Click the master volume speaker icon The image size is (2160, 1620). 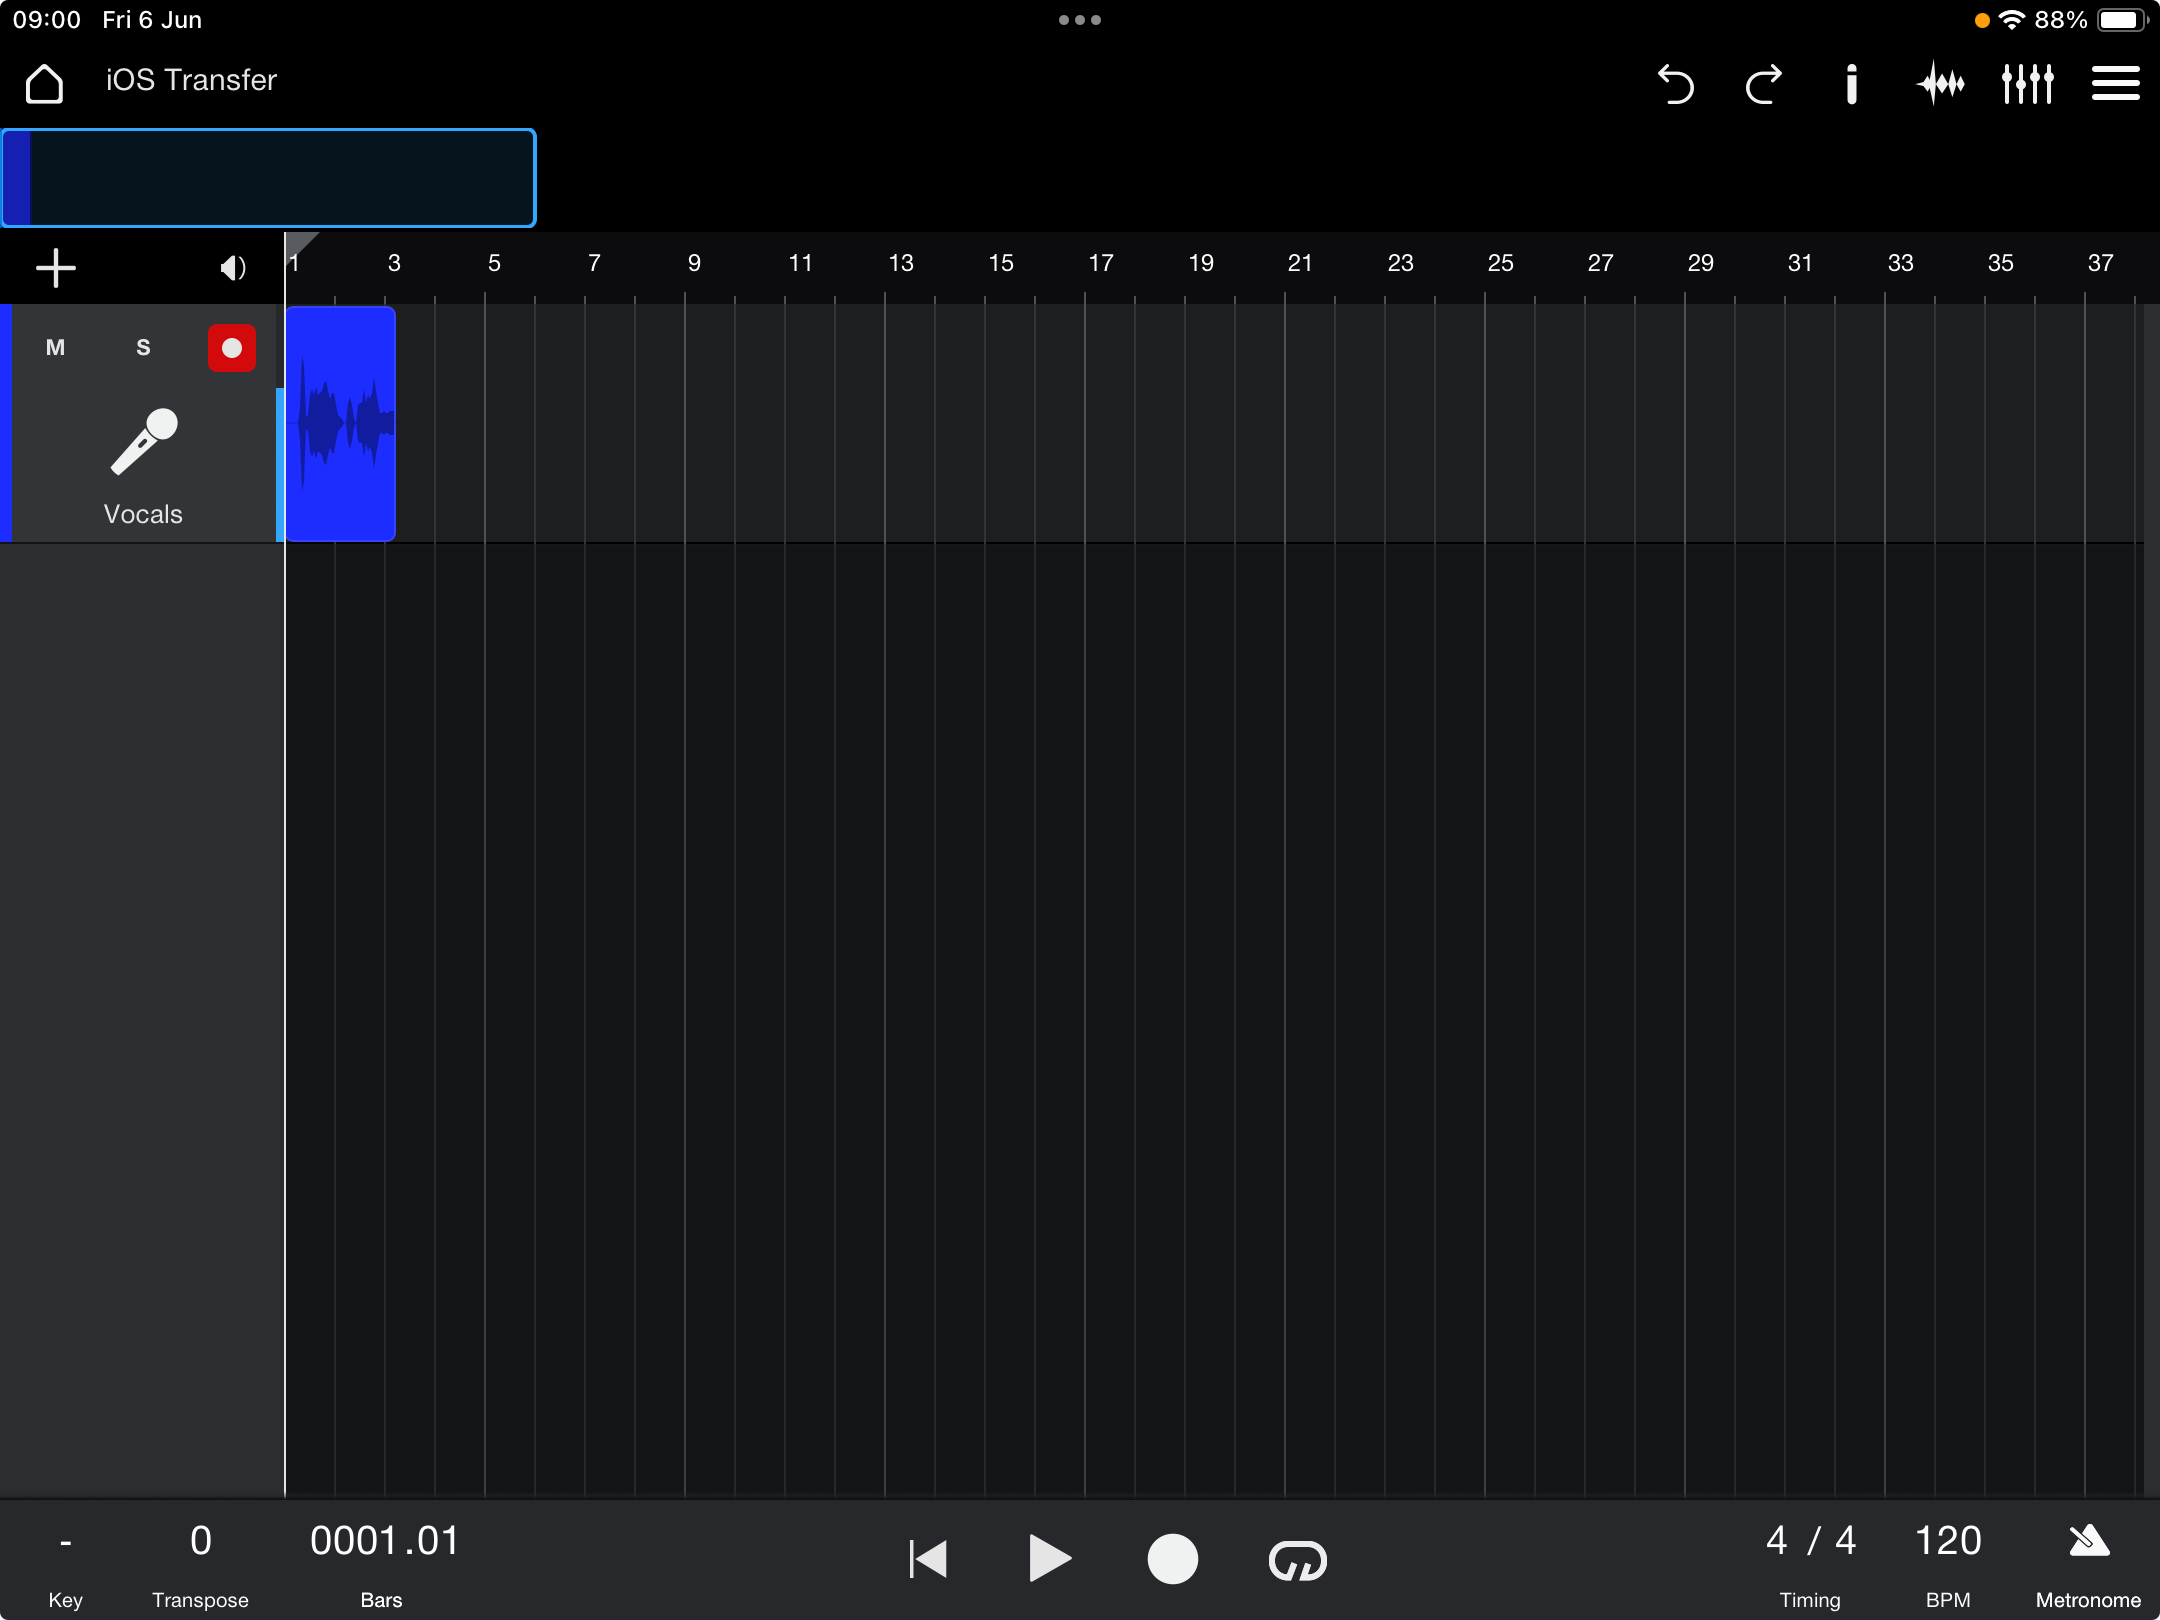pos(232,268)
